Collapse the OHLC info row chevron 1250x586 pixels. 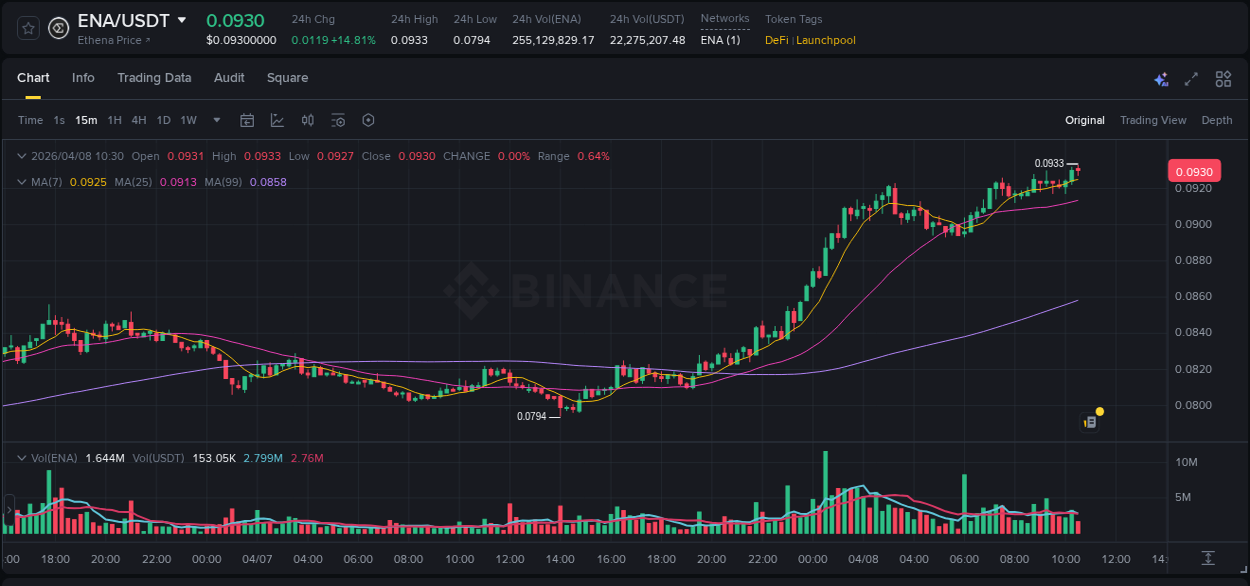click(22, 156)
